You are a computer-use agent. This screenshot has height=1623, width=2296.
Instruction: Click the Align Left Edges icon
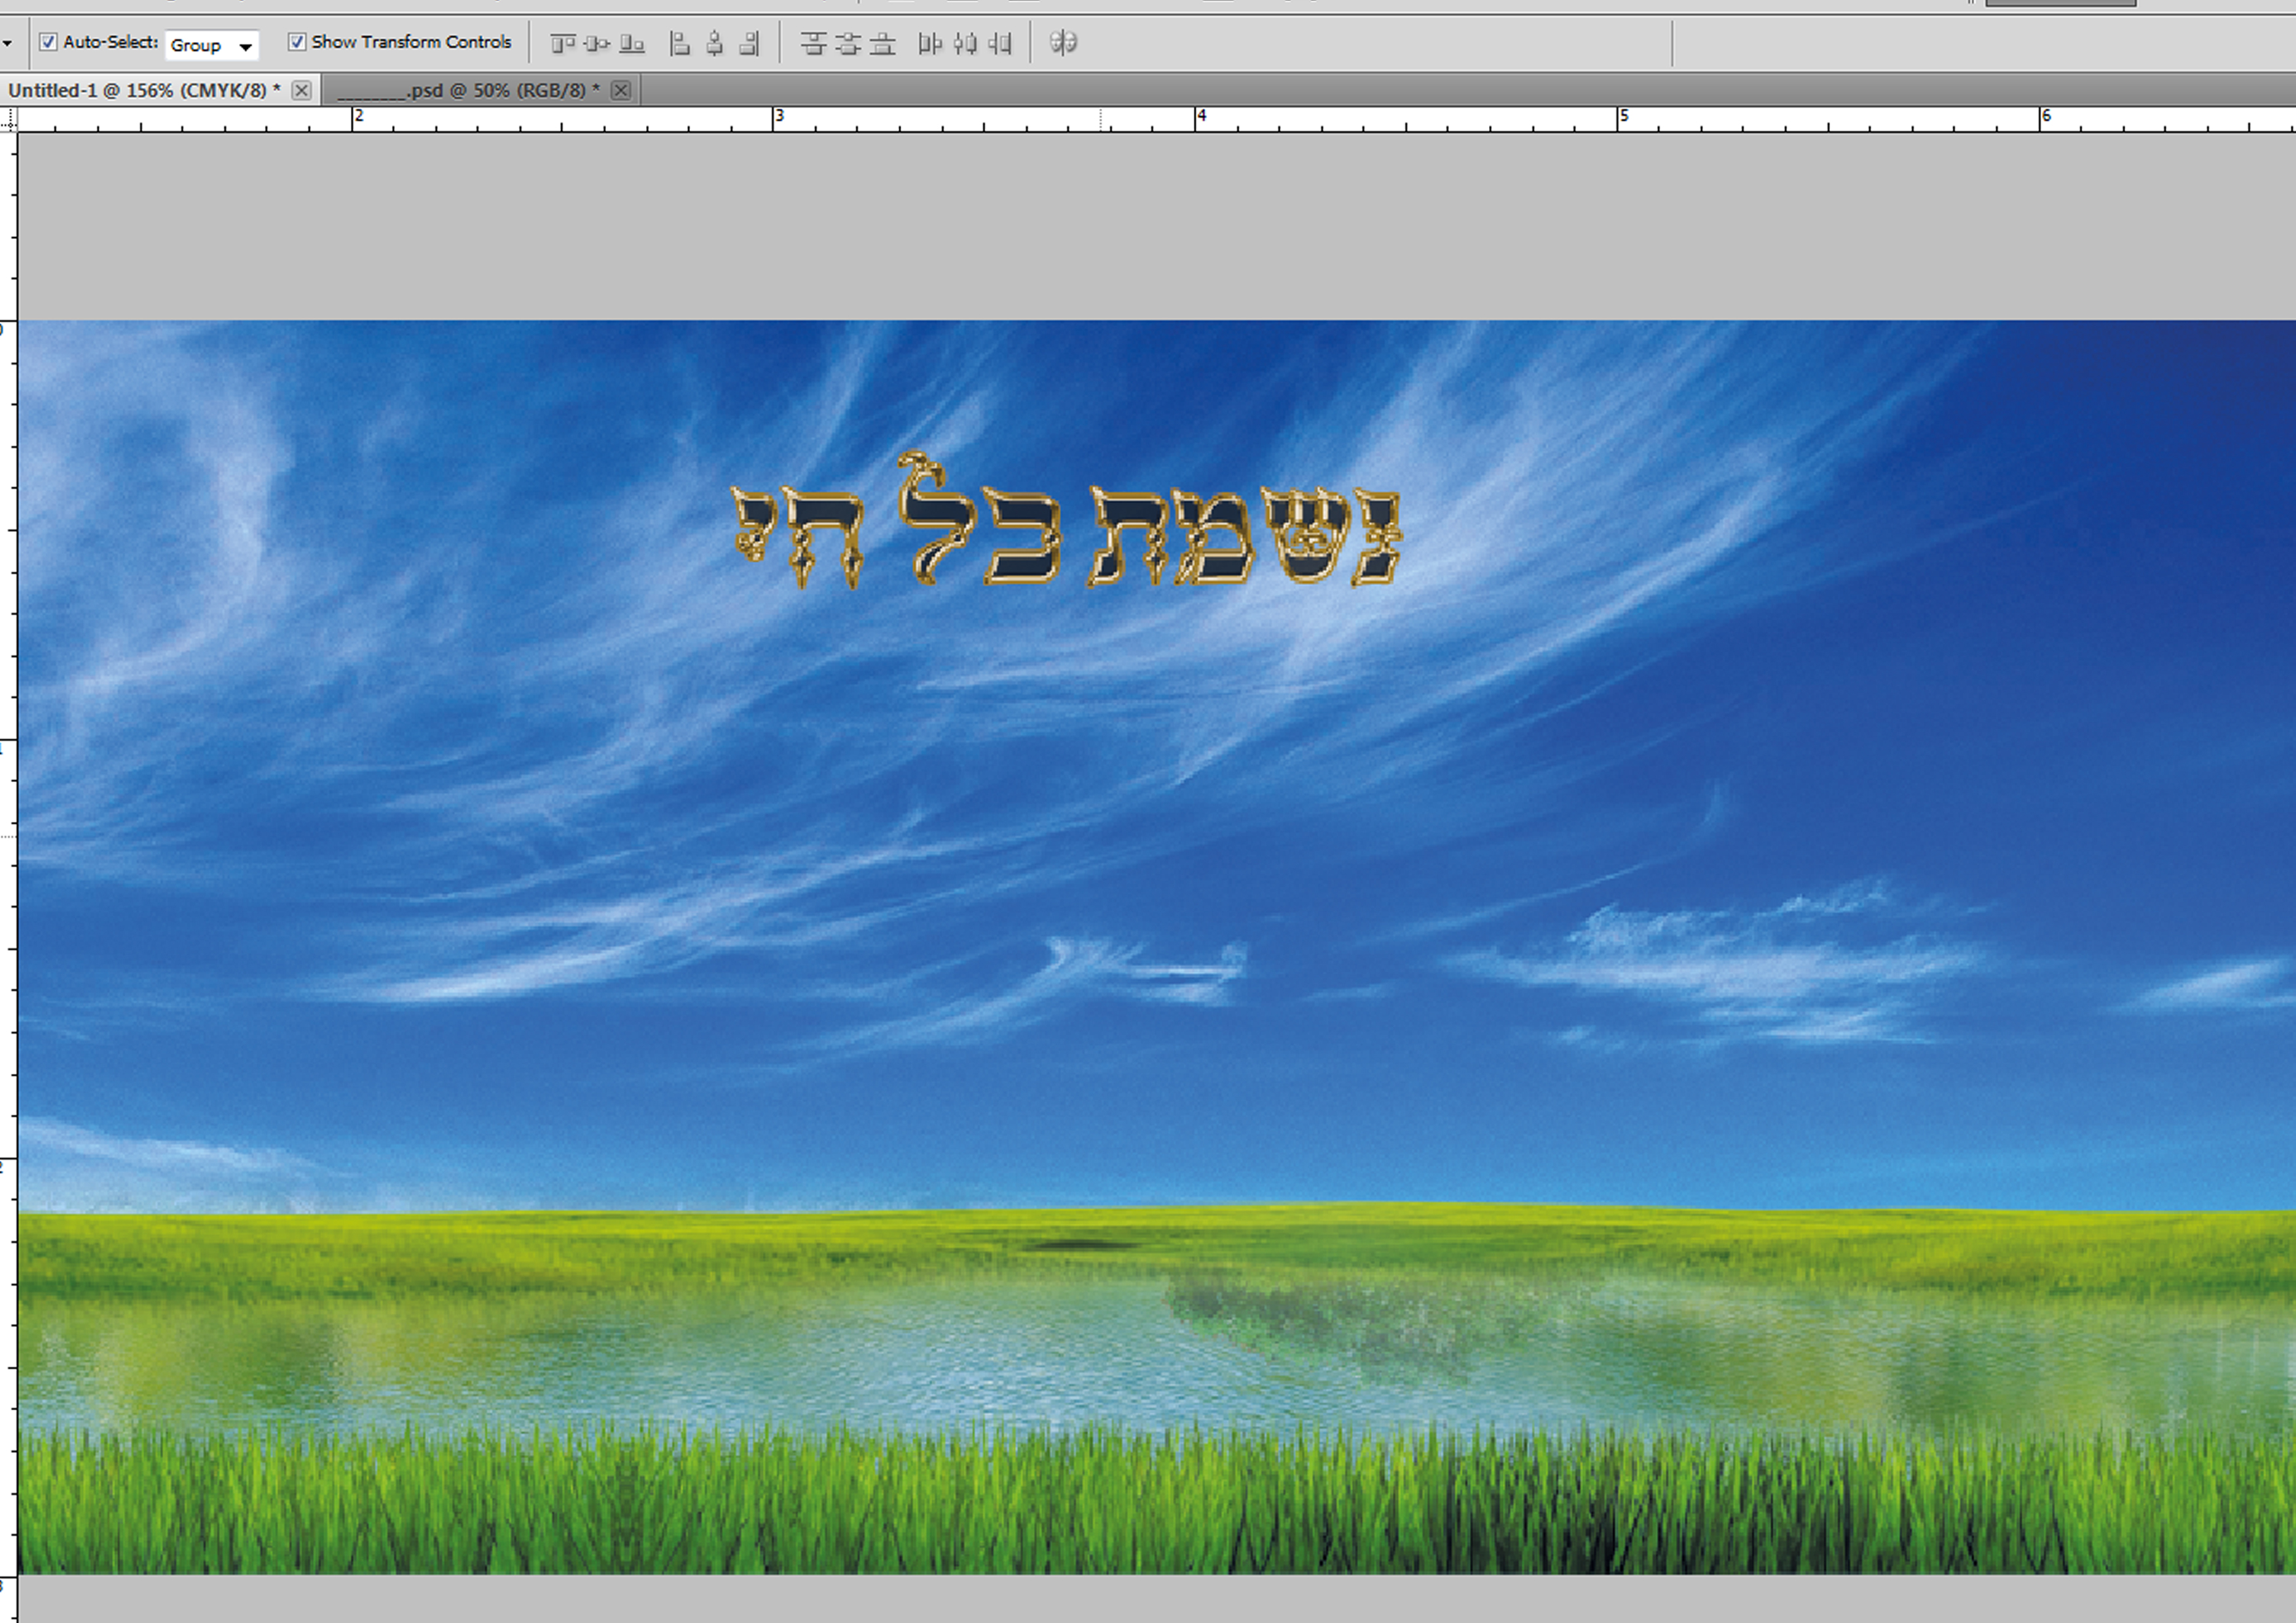[x=680, y=43]
